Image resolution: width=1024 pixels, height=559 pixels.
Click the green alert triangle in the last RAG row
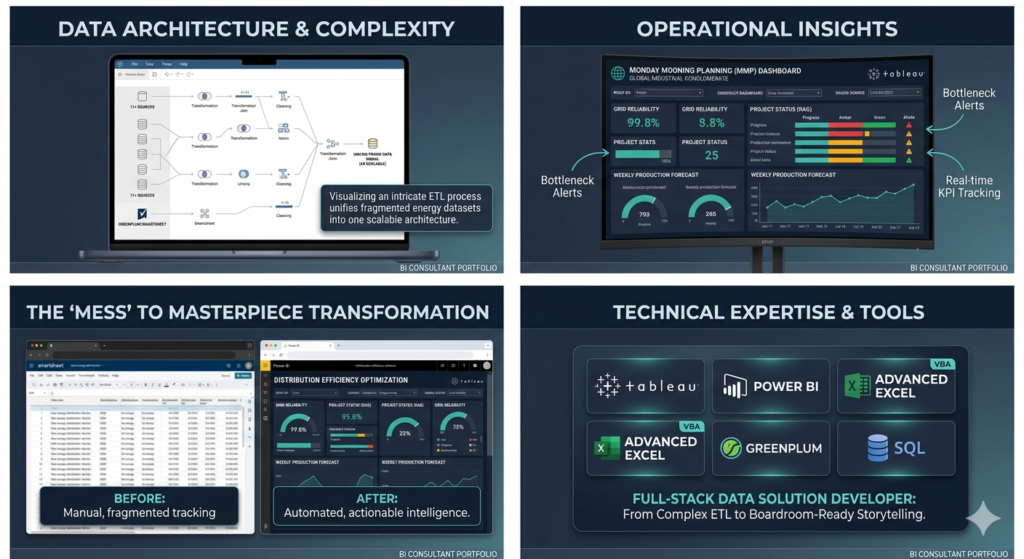[908, 159]
